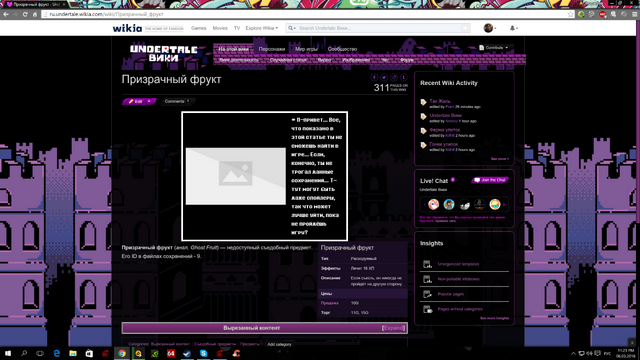The image size is (640, 360).
Task: Click the user avatar in header
Action: point(488,28)
